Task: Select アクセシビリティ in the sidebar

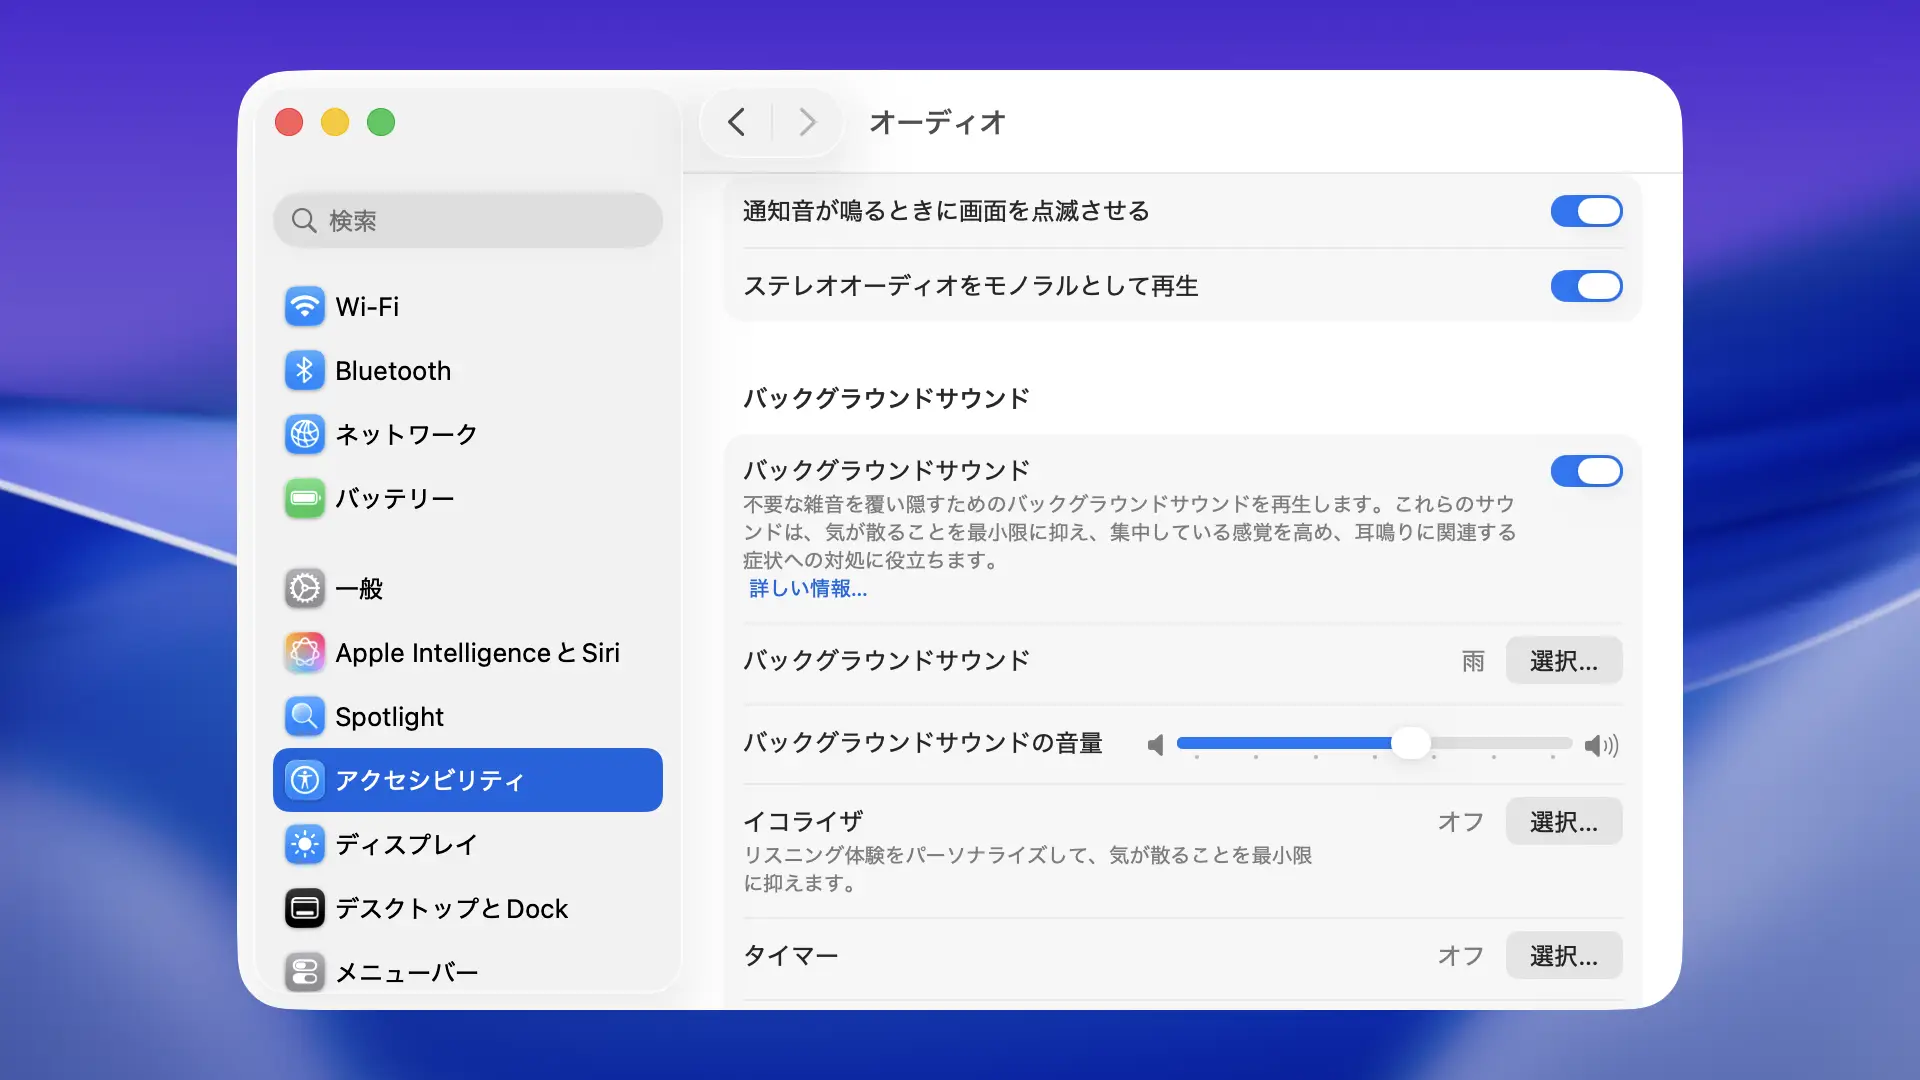Action: click(467, 780)
